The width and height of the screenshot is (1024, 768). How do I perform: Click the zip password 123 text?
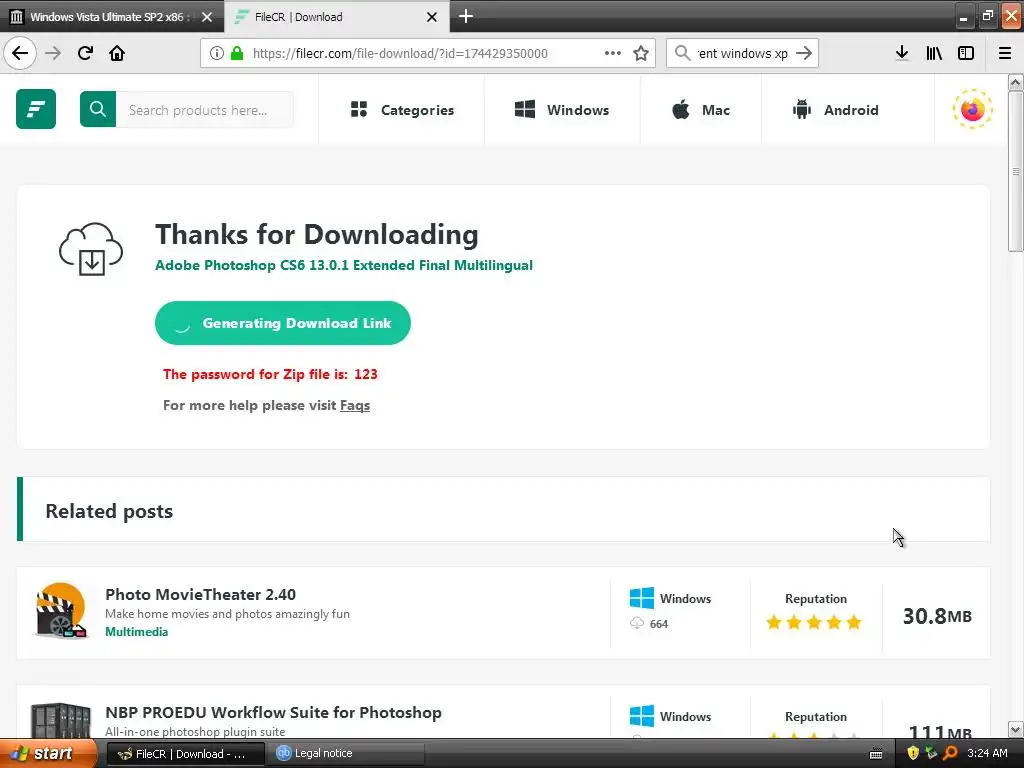(270, 374)
